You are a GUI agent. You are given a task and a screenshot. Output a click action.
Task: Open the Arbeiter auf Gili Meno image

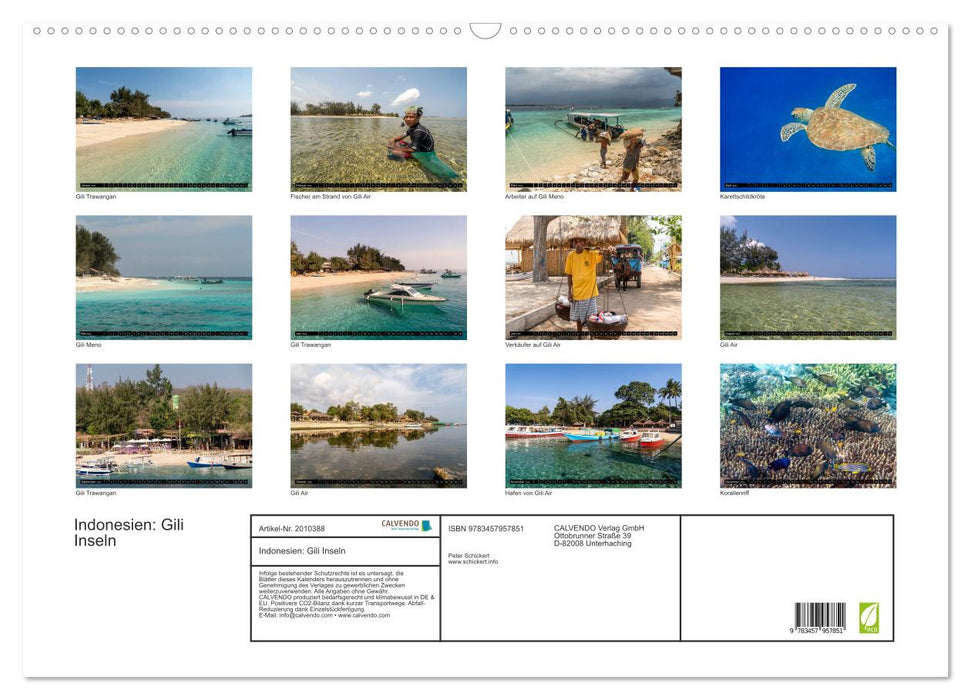pos(592,128)
